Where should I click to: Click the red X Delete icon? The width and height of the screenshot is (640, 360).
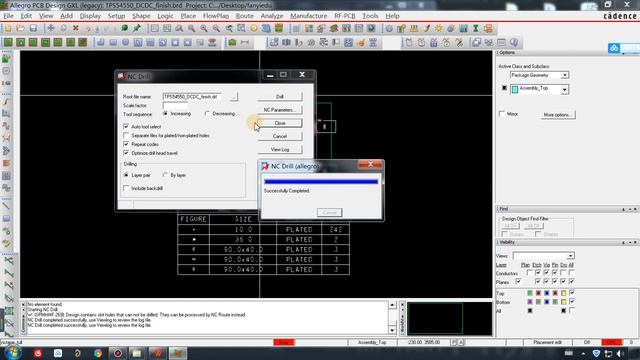[x=76, y=29]
